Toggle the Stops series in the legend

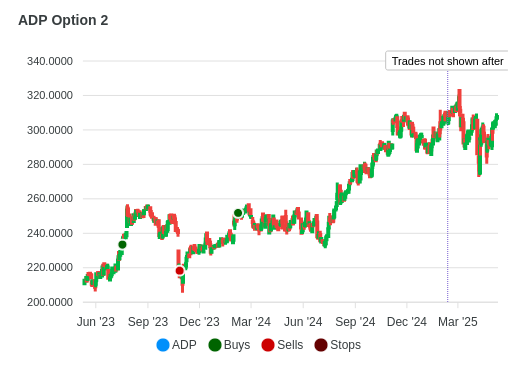(338, 345)
